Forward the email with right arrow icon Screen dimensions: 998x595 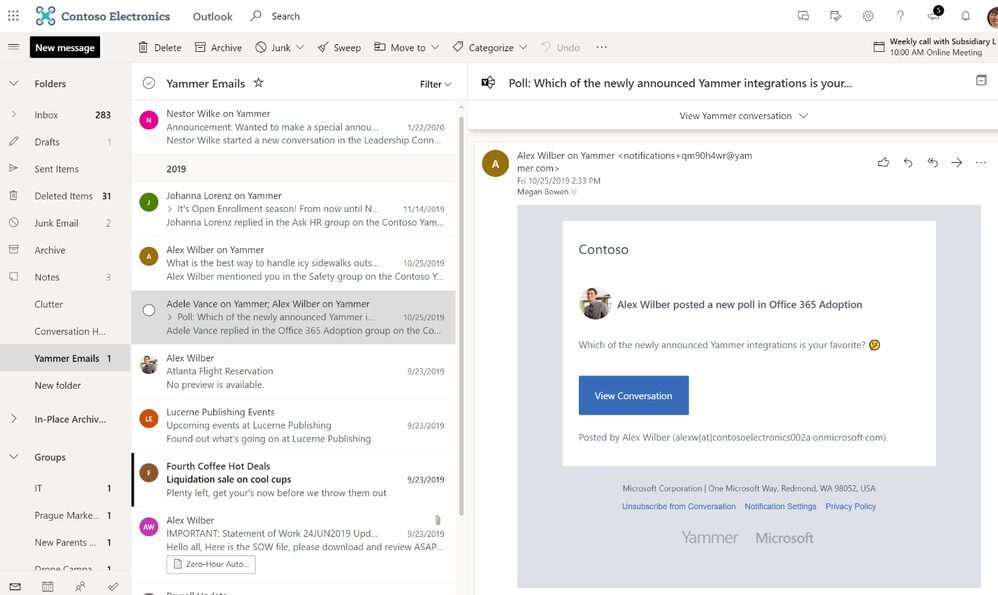[x=957, y=162]
